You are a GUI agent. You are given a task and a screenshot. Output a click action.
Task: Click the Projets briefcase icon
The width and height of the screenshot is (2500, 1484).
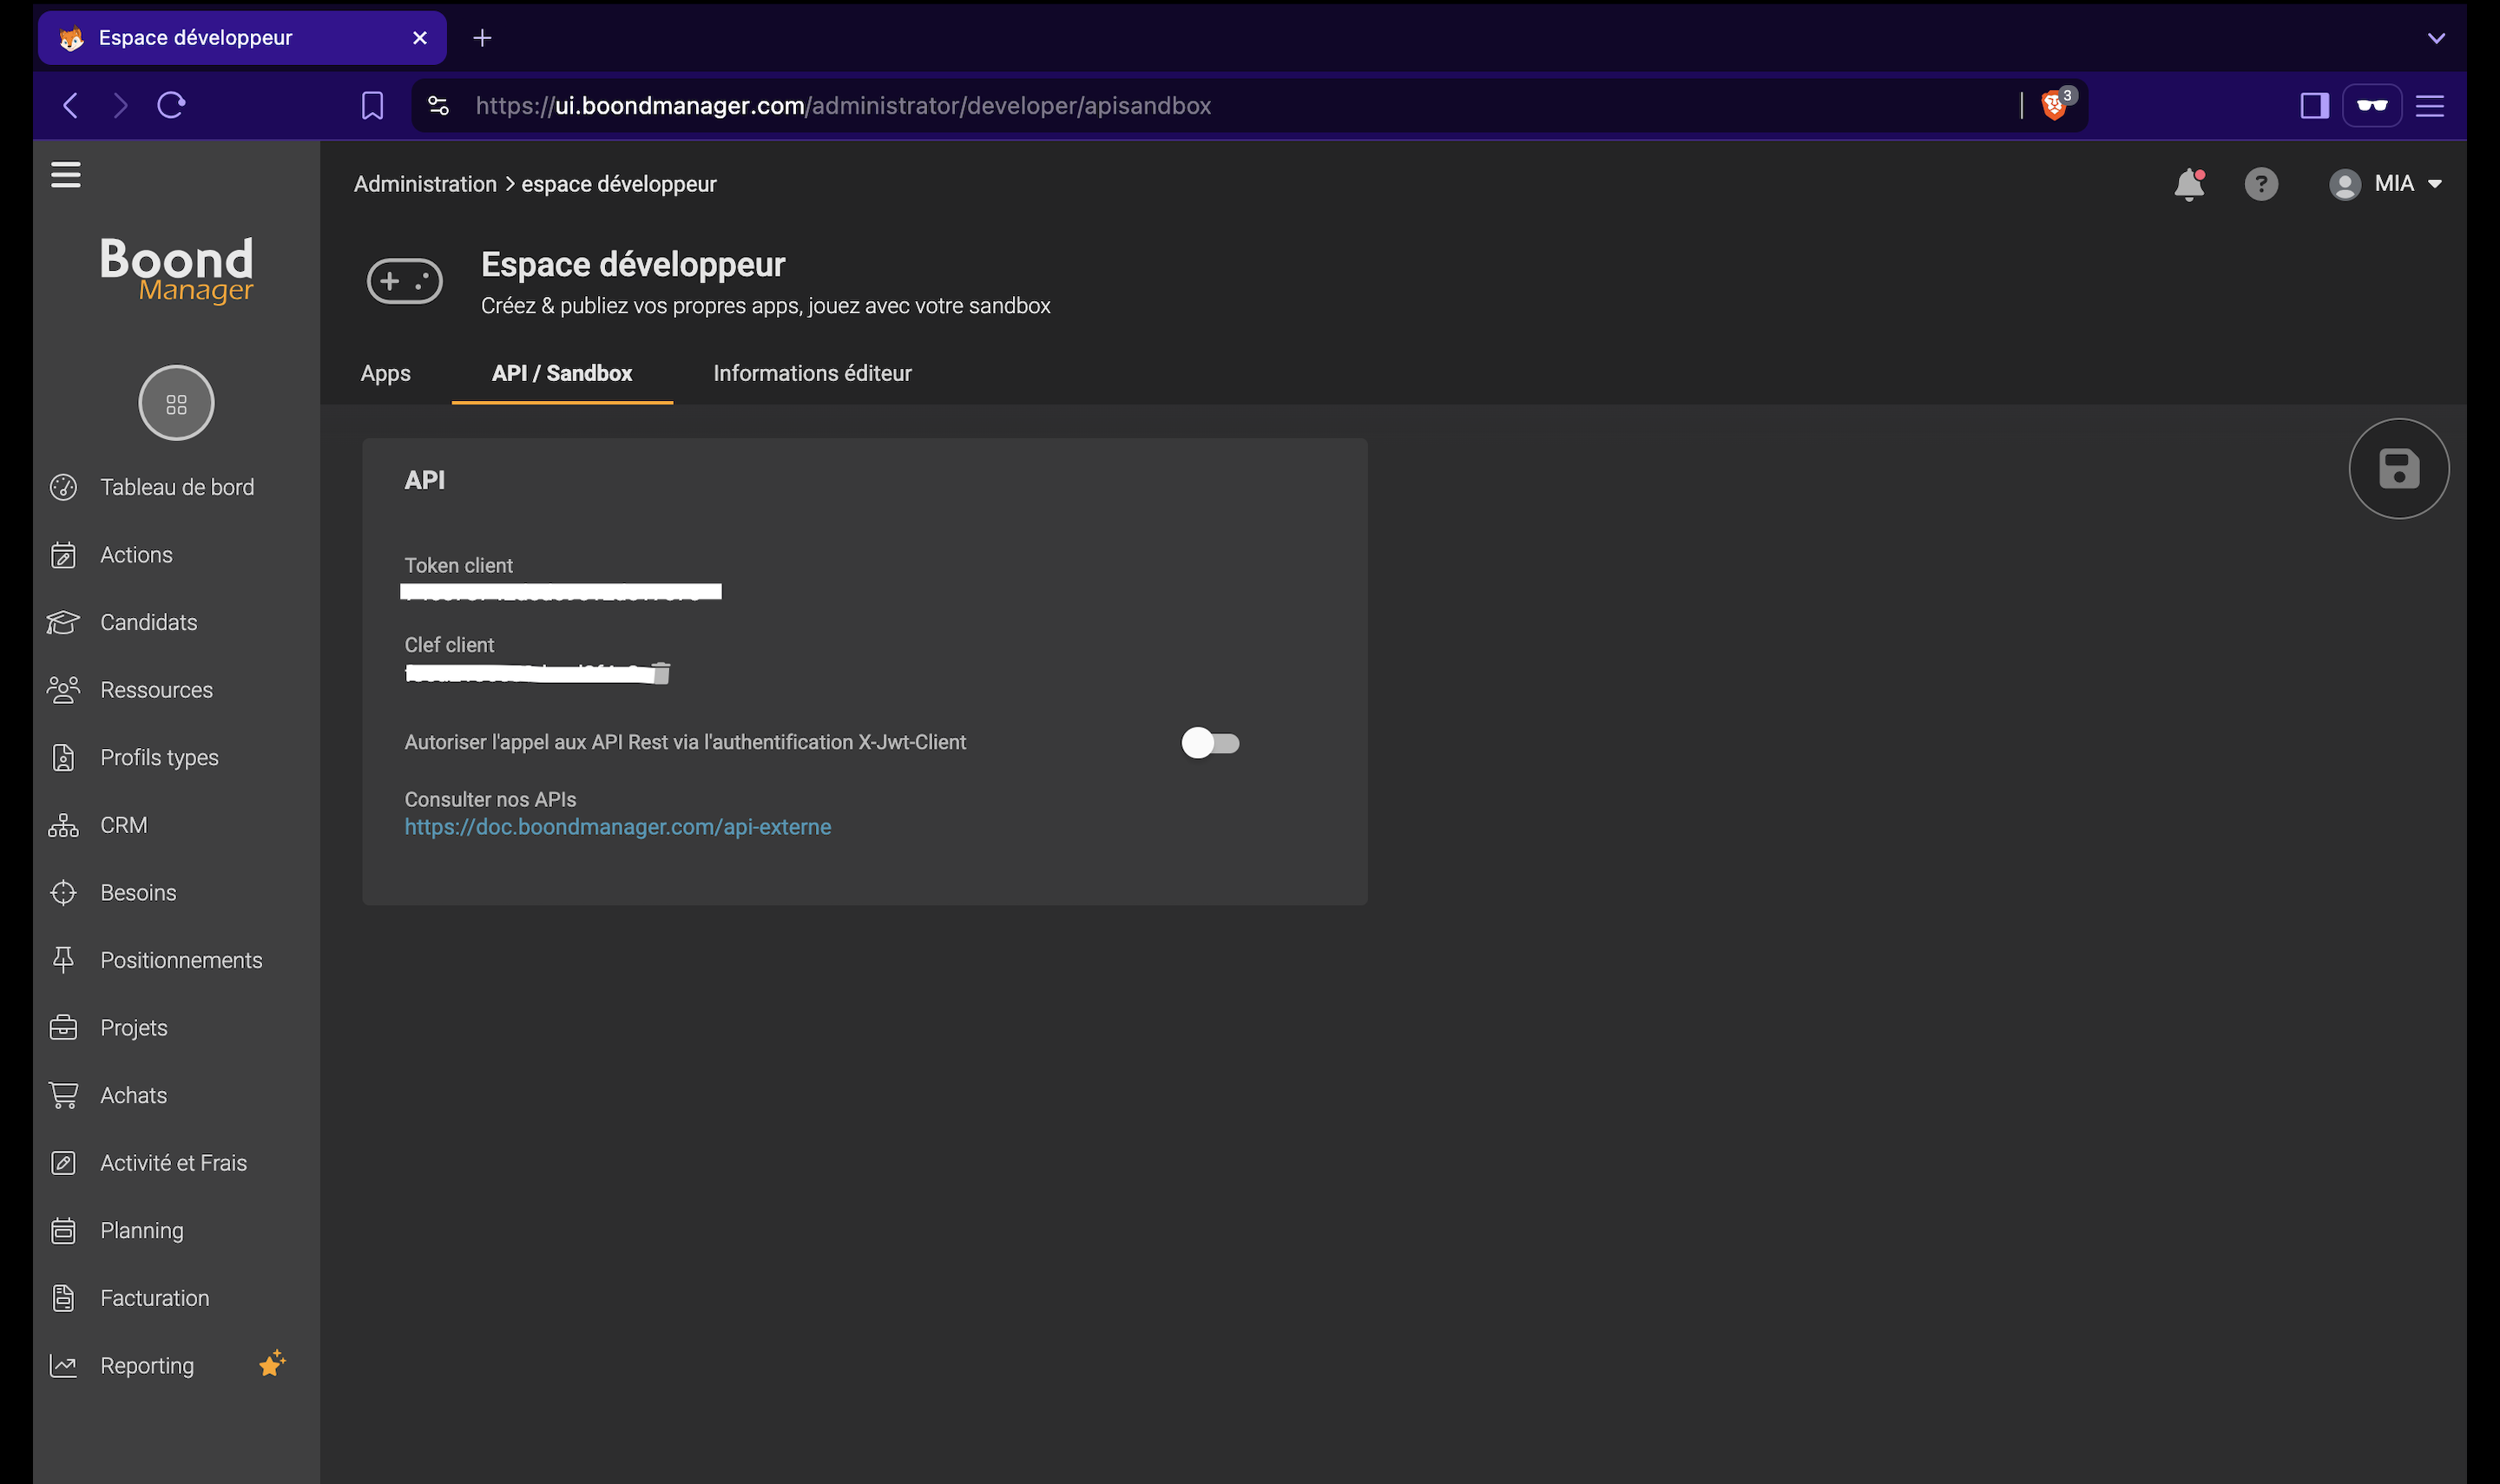coord(63,1028)
